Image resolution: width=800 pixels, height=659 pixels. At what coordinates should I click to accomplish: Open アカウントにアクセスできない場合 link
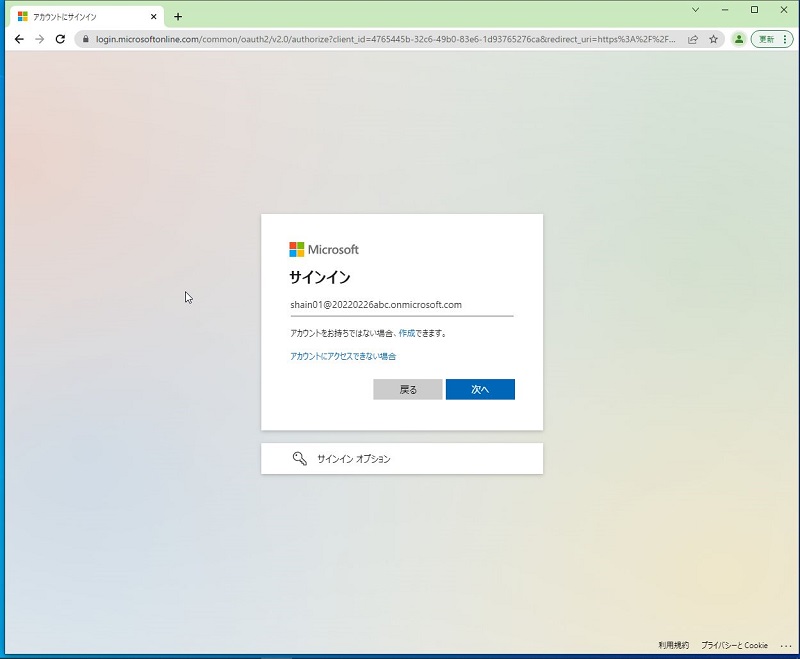343,356
